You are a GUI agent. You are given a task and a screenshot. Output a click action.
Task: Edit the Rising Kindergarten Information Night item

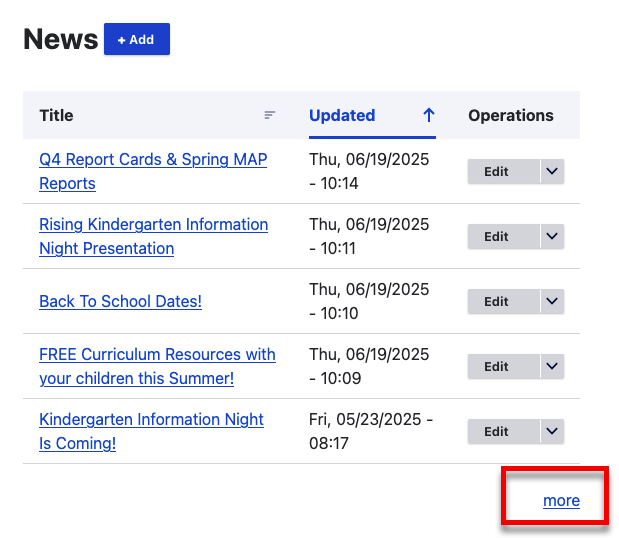497,237
